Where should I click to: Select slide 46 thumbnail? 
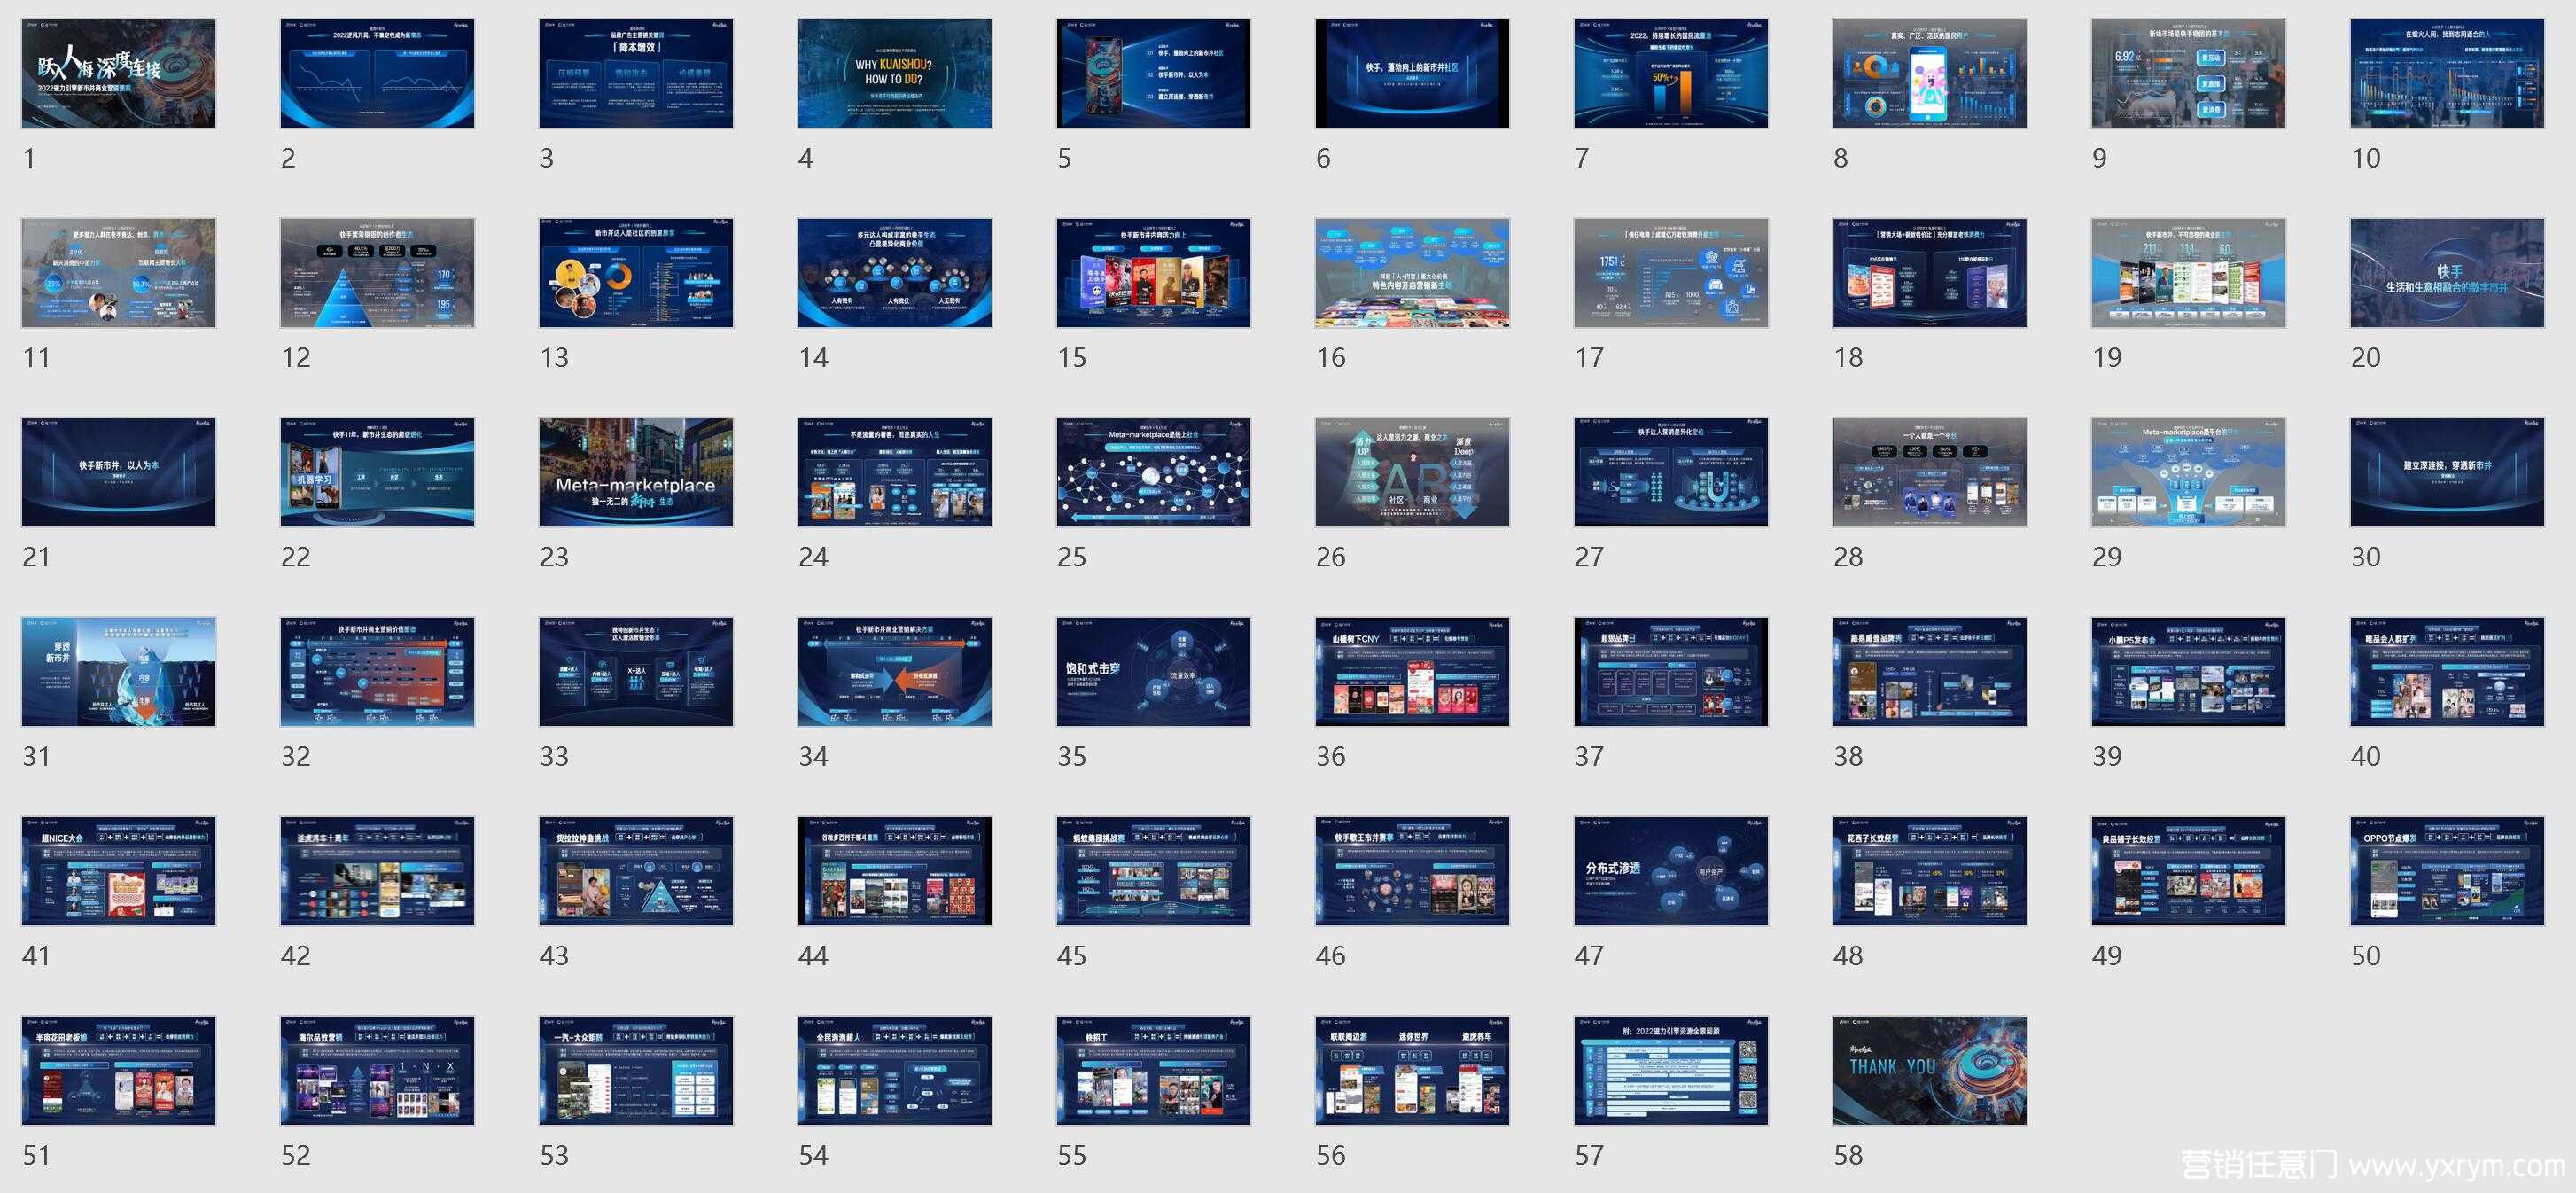1412,871
